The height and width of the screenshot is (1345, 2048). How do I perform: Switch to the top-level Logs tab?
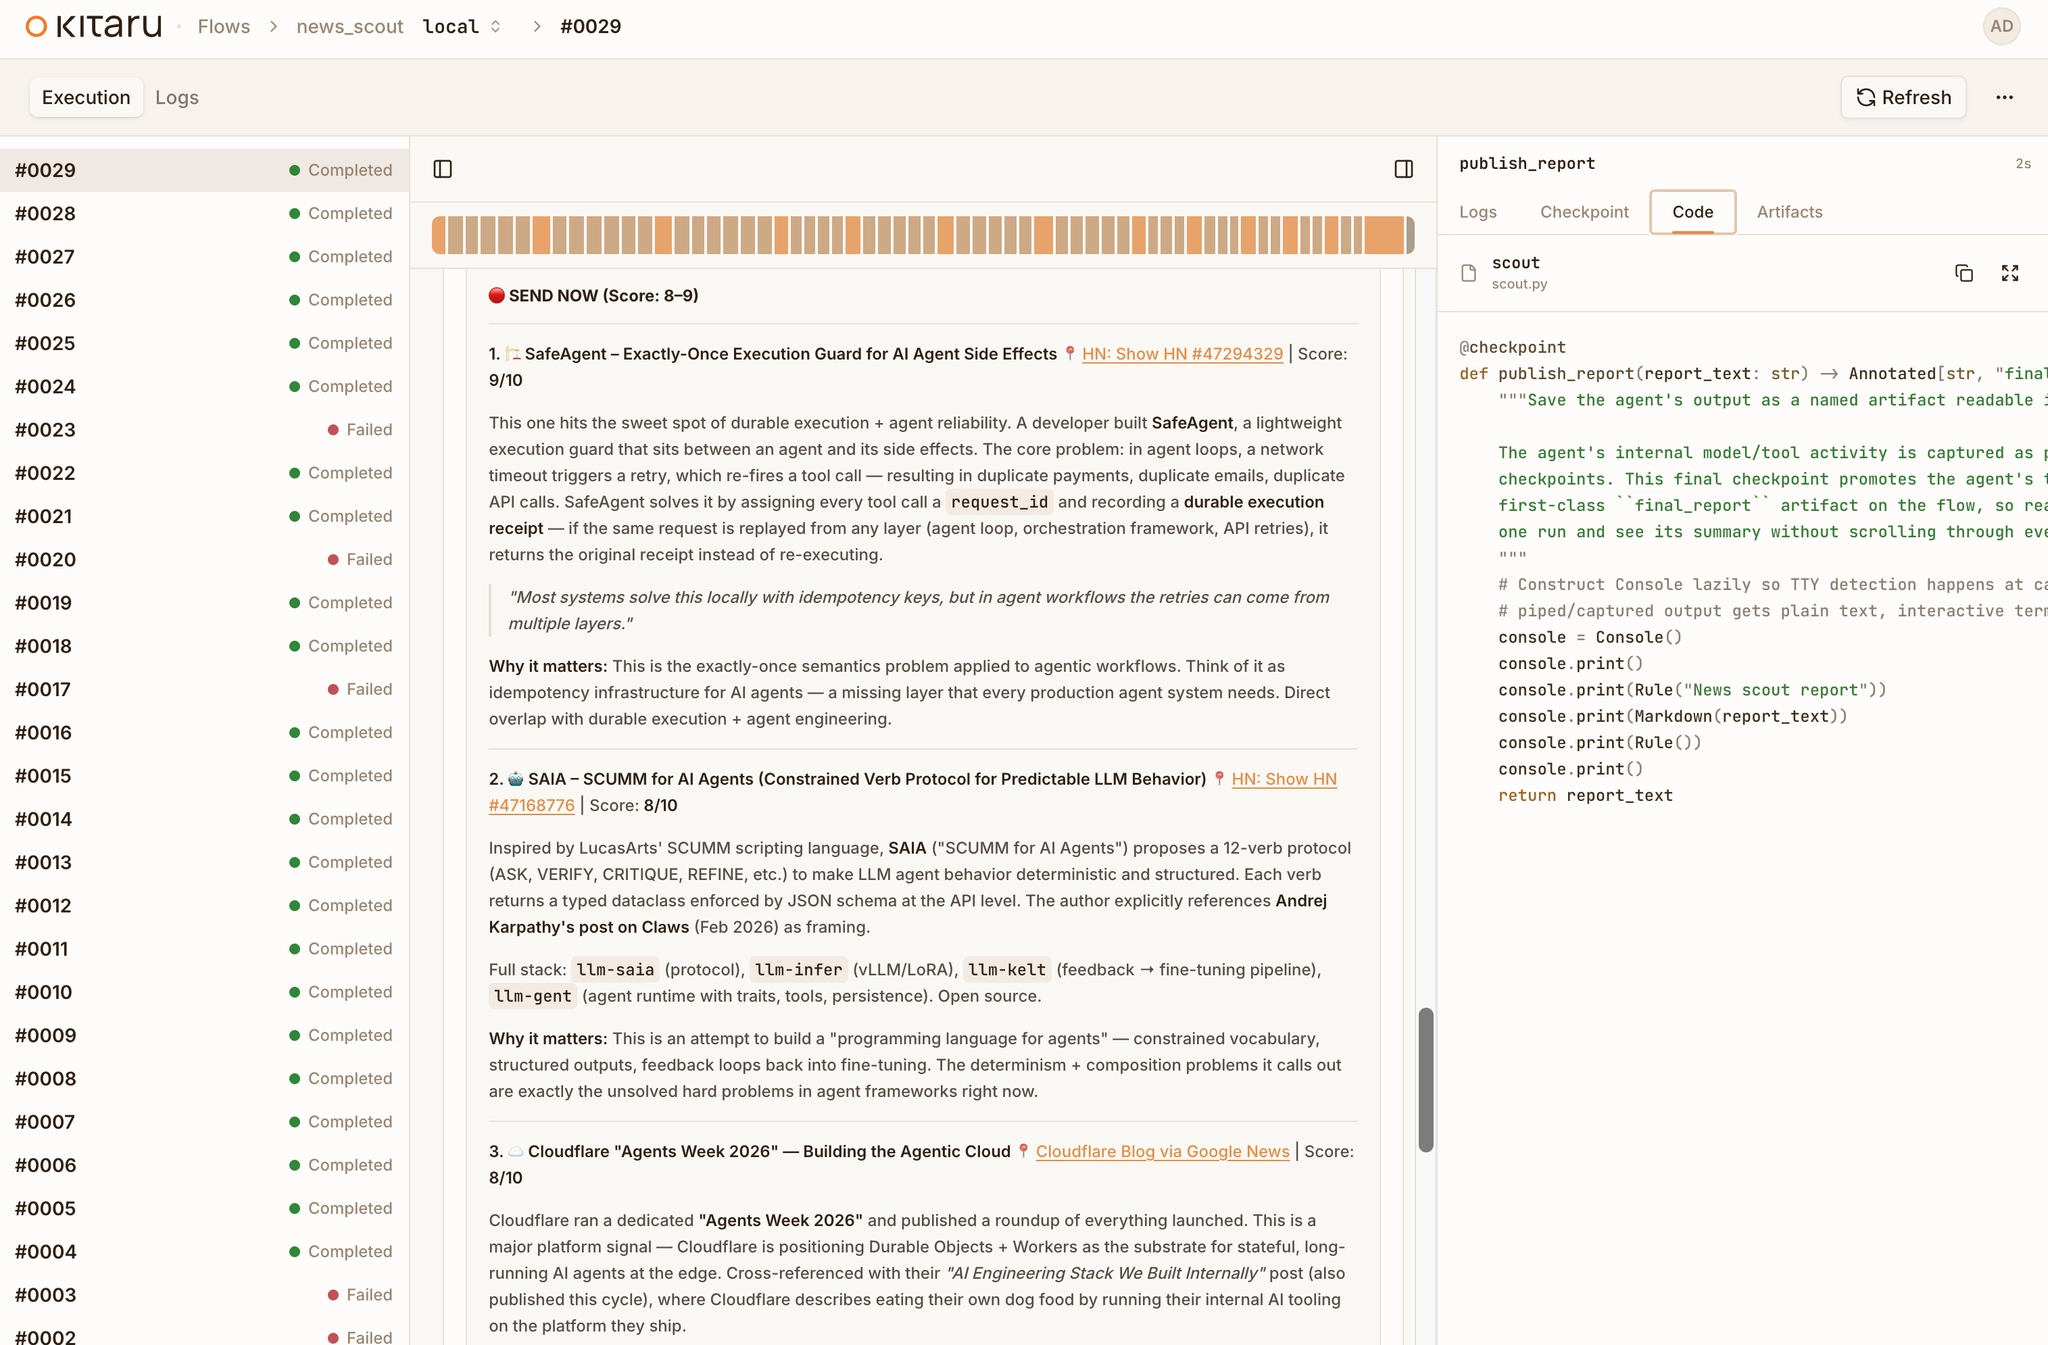click(x=177, y=97)
